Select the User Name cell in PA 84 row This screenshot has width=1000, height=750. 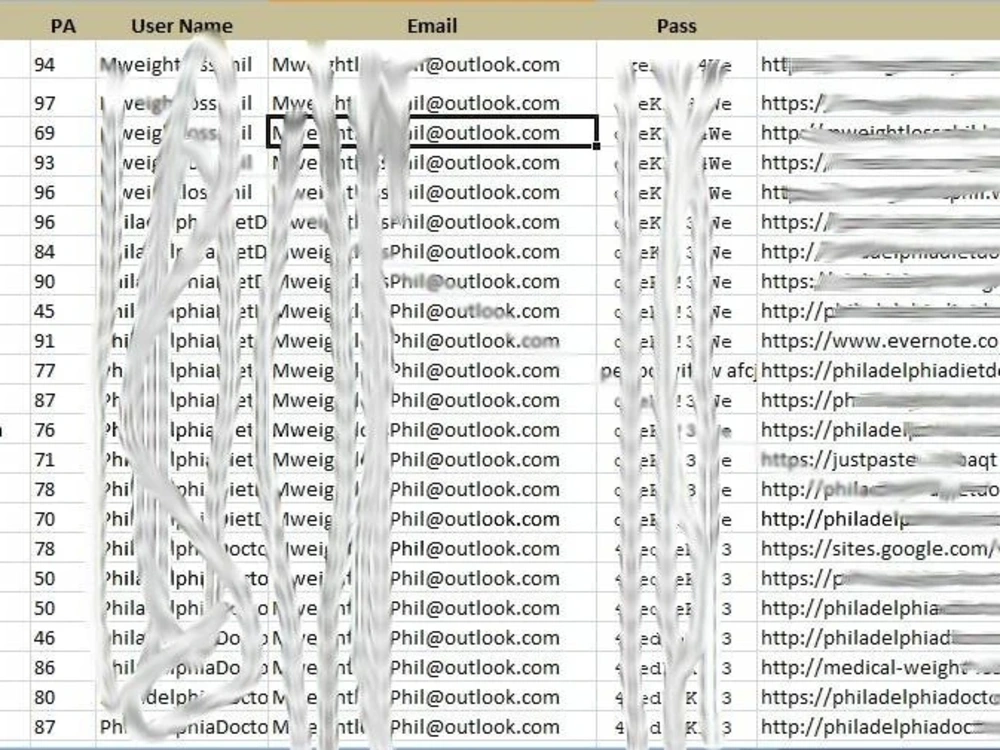coord(182,252)
